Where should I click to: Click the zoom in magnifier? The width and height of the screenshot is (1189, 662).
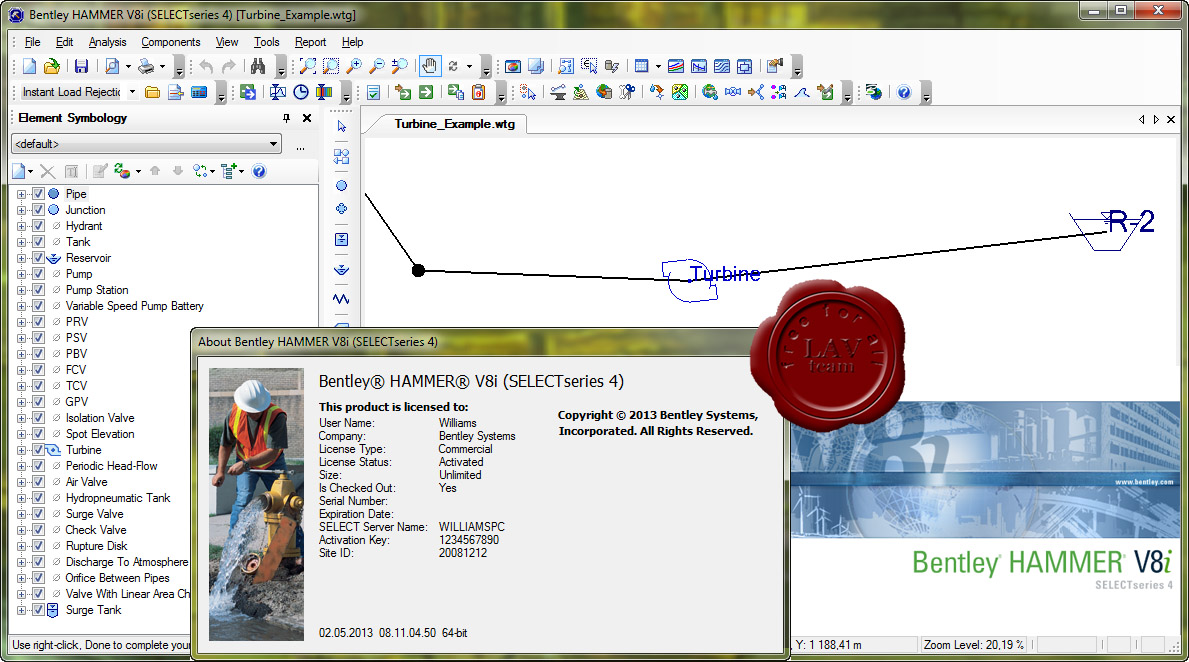point(354,67)
